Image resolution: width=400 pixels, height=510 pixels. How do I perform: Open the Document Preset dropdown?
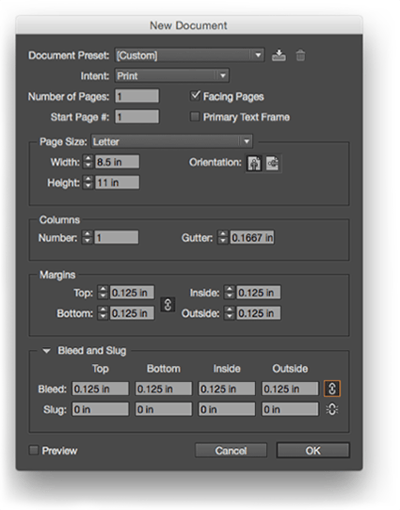click(190, 55)
